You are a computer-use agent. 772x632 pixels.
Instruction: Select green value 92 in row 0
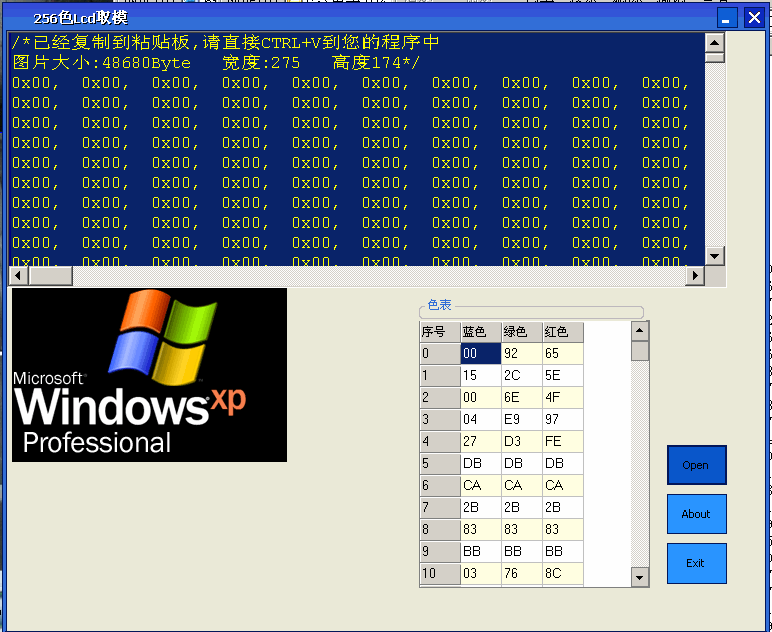[x=522, y=353]
